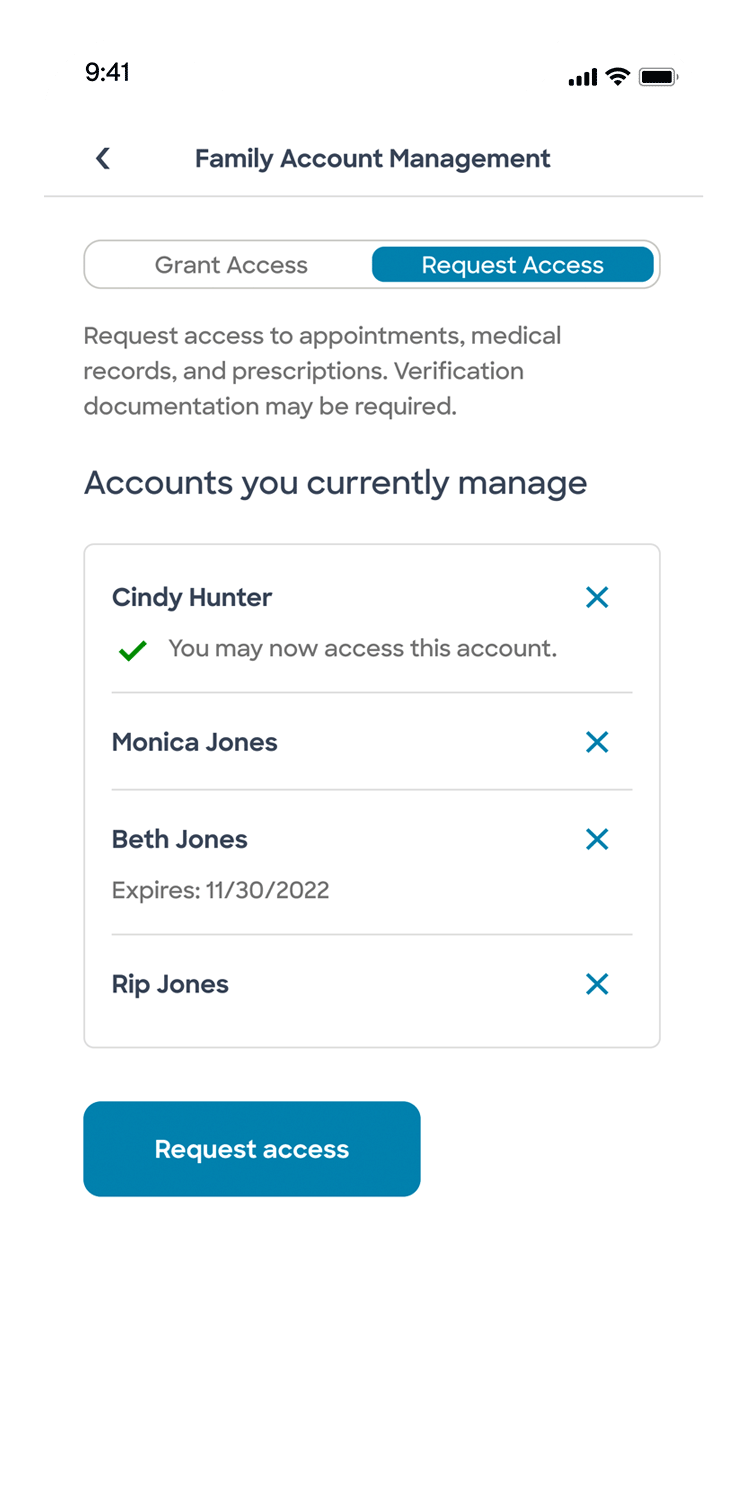Remove Cindy Hunter's account with the X
The width and height of the screenshot is (747, 1512).
coord(597,597)
